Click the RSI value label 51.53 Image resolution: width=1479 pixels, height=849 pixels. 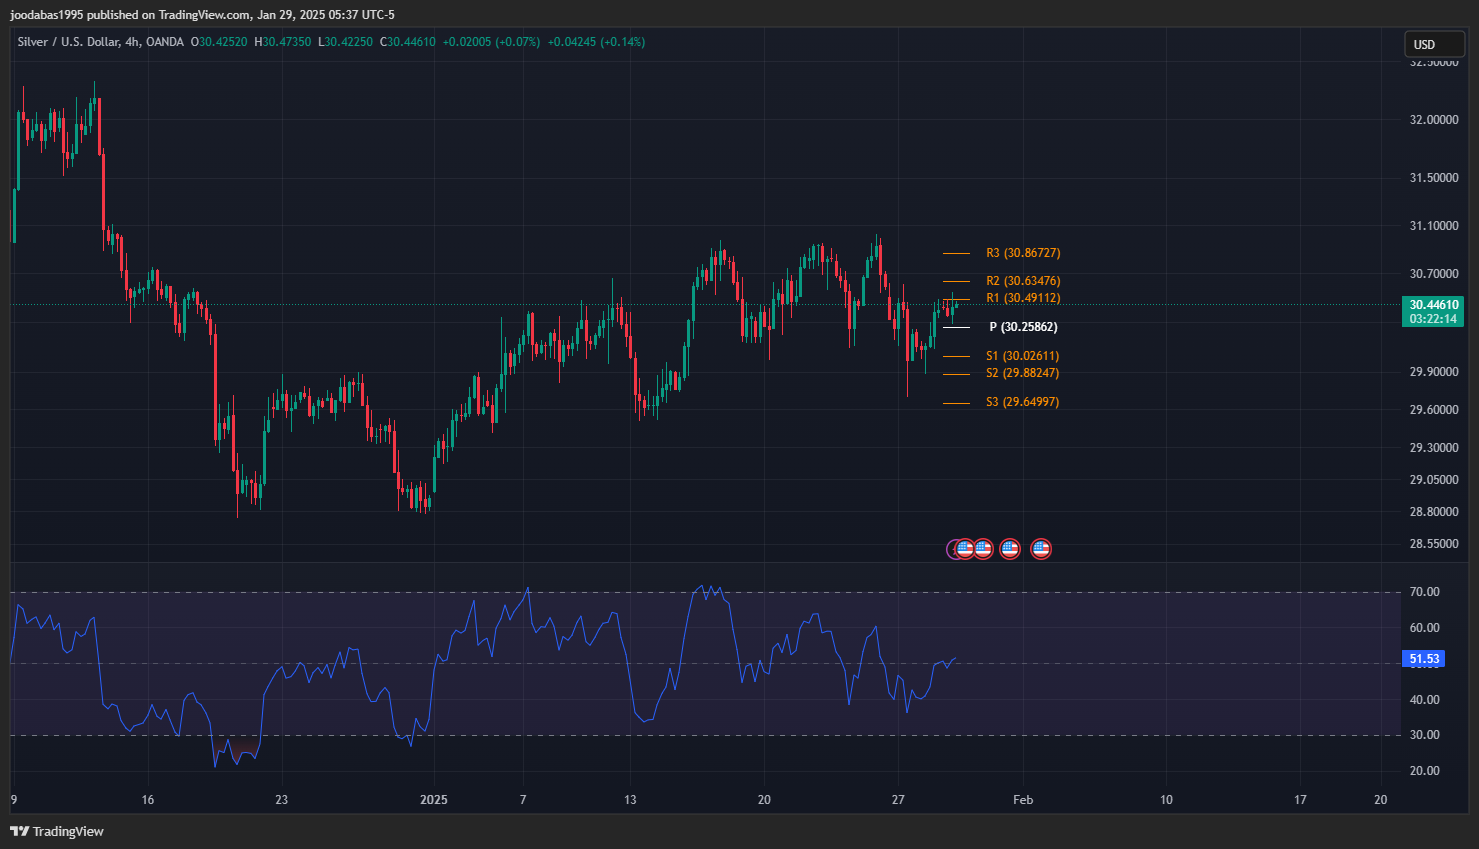[x=1424, y=659]
